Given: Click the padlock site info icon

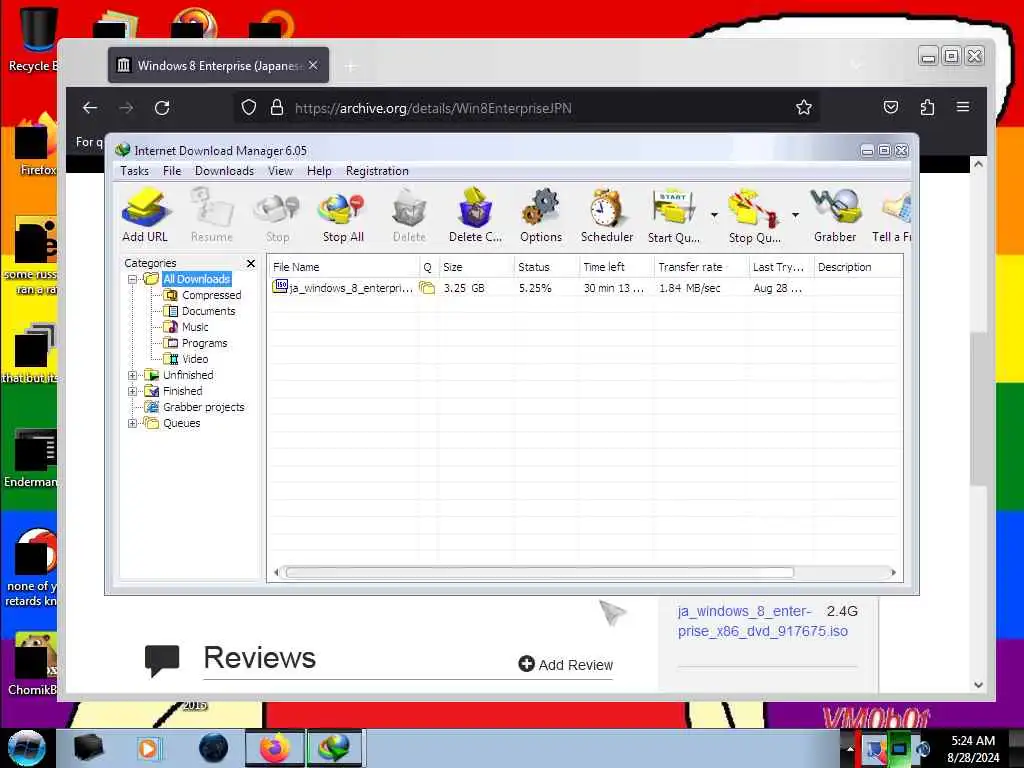Looking at the screenshot, I should pyautogui.click(x=277, y=107).
